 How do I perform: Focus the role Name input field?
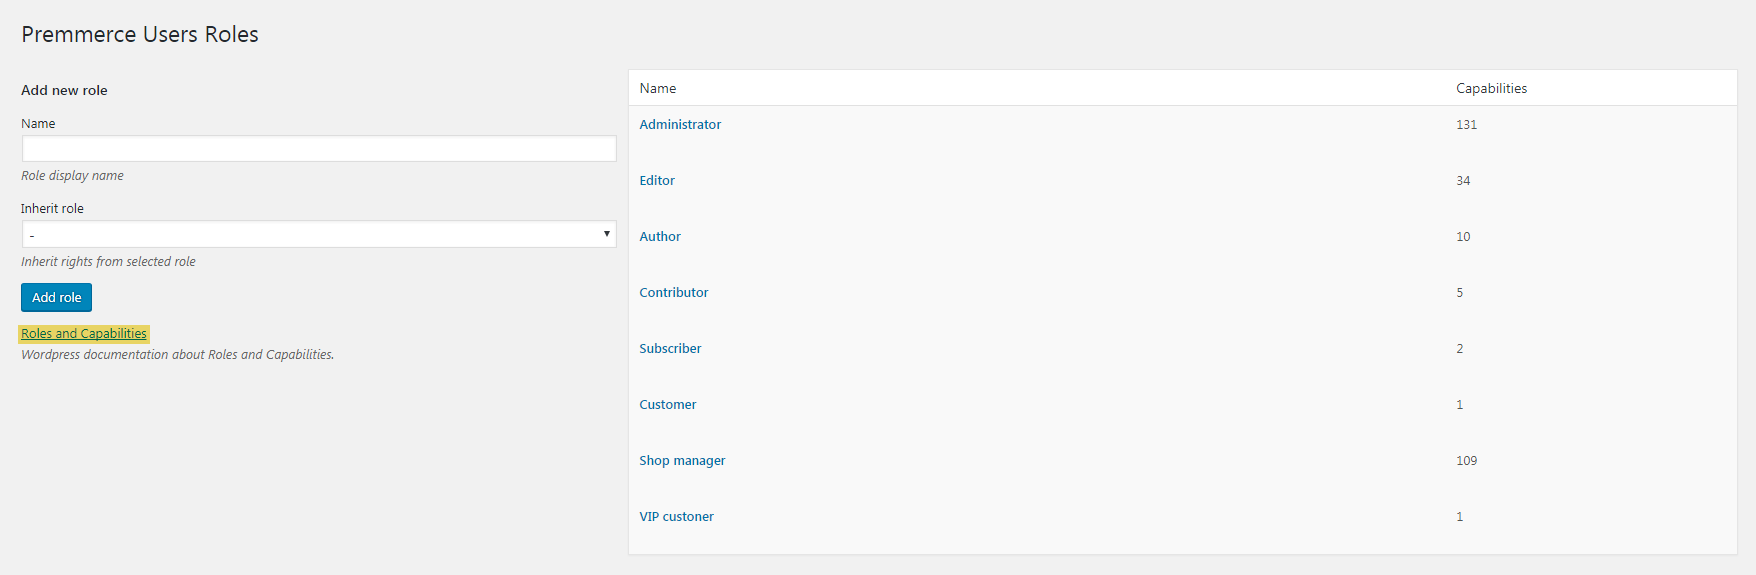(x=319, y=149)
